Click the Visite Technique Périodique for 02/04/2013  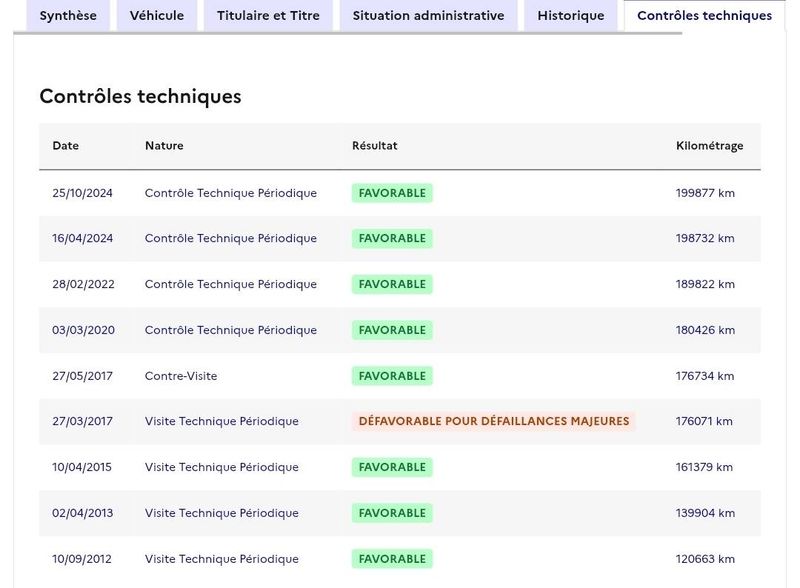221,513
